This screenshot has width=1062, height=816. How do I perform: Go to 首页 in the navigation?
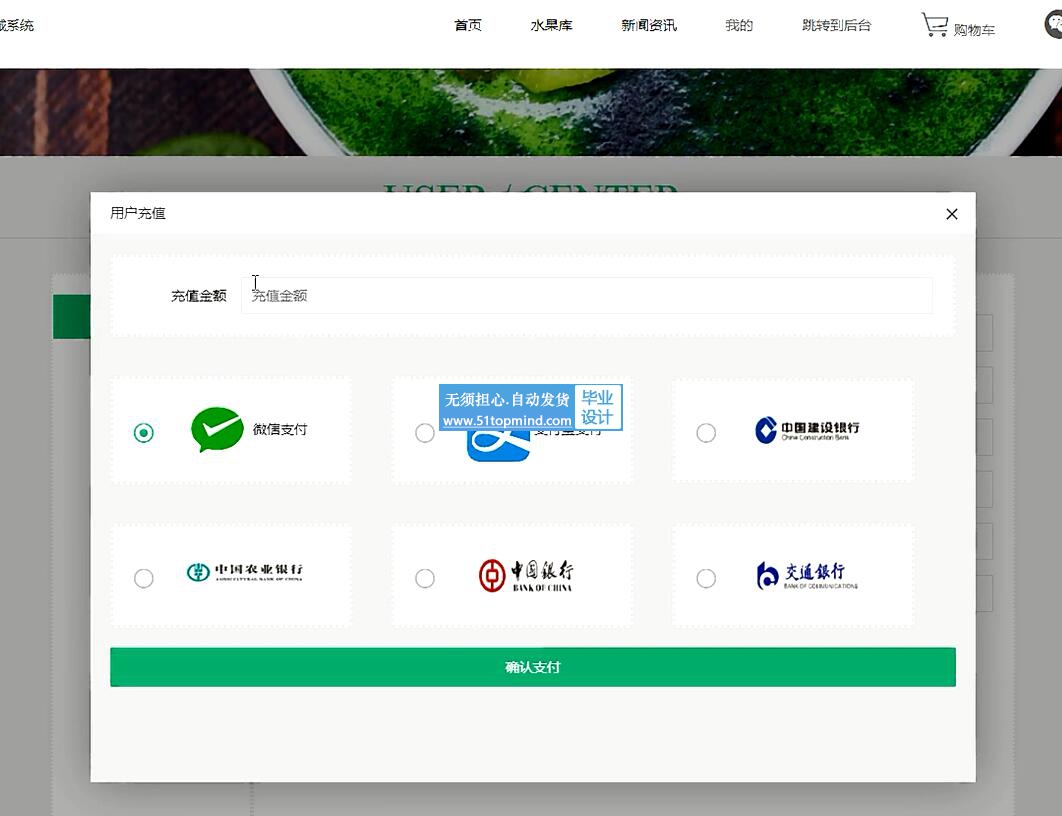[468, 25]
